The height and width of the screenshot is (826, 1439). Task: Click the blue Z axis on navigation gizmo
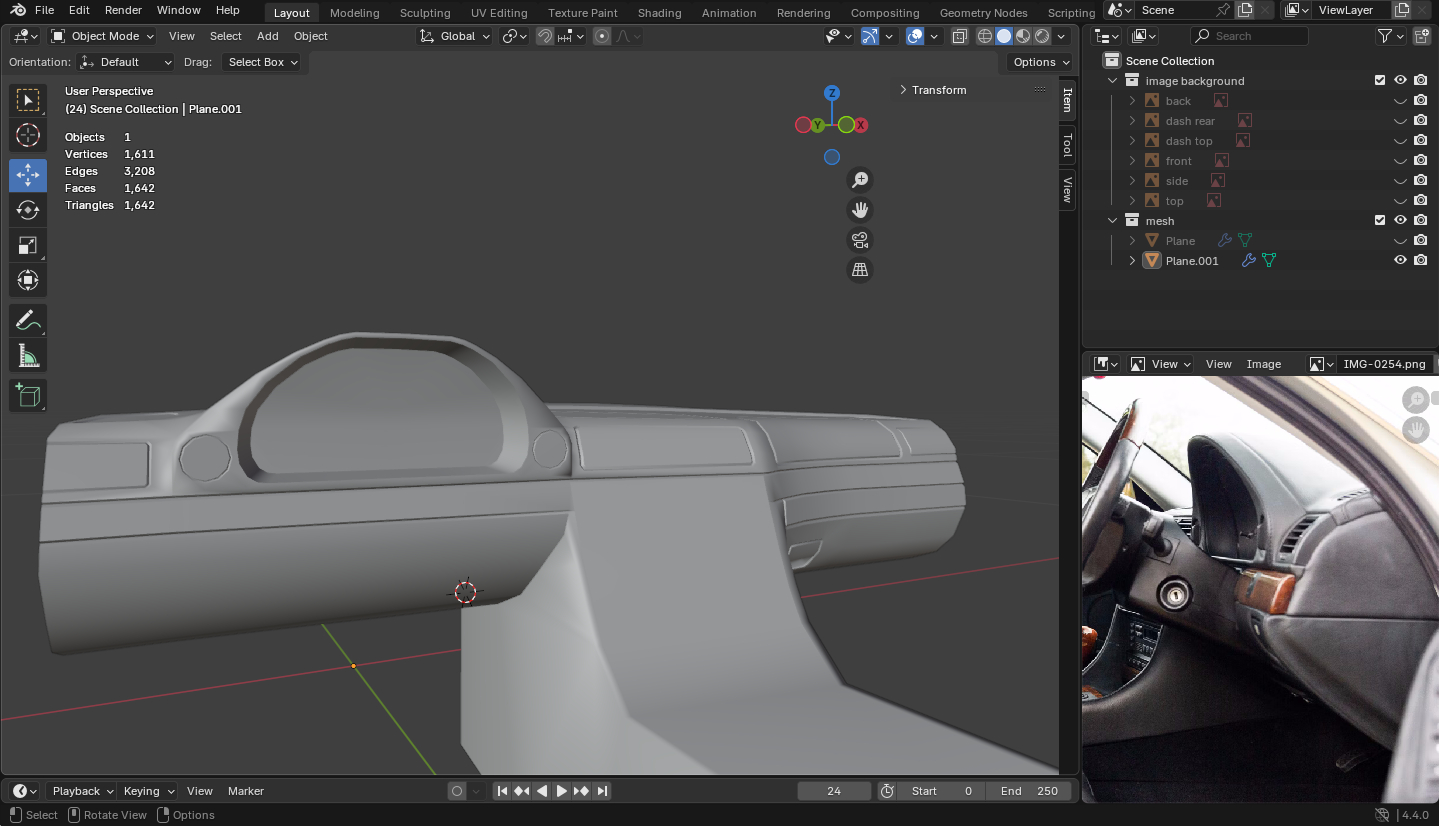[831, 93]
